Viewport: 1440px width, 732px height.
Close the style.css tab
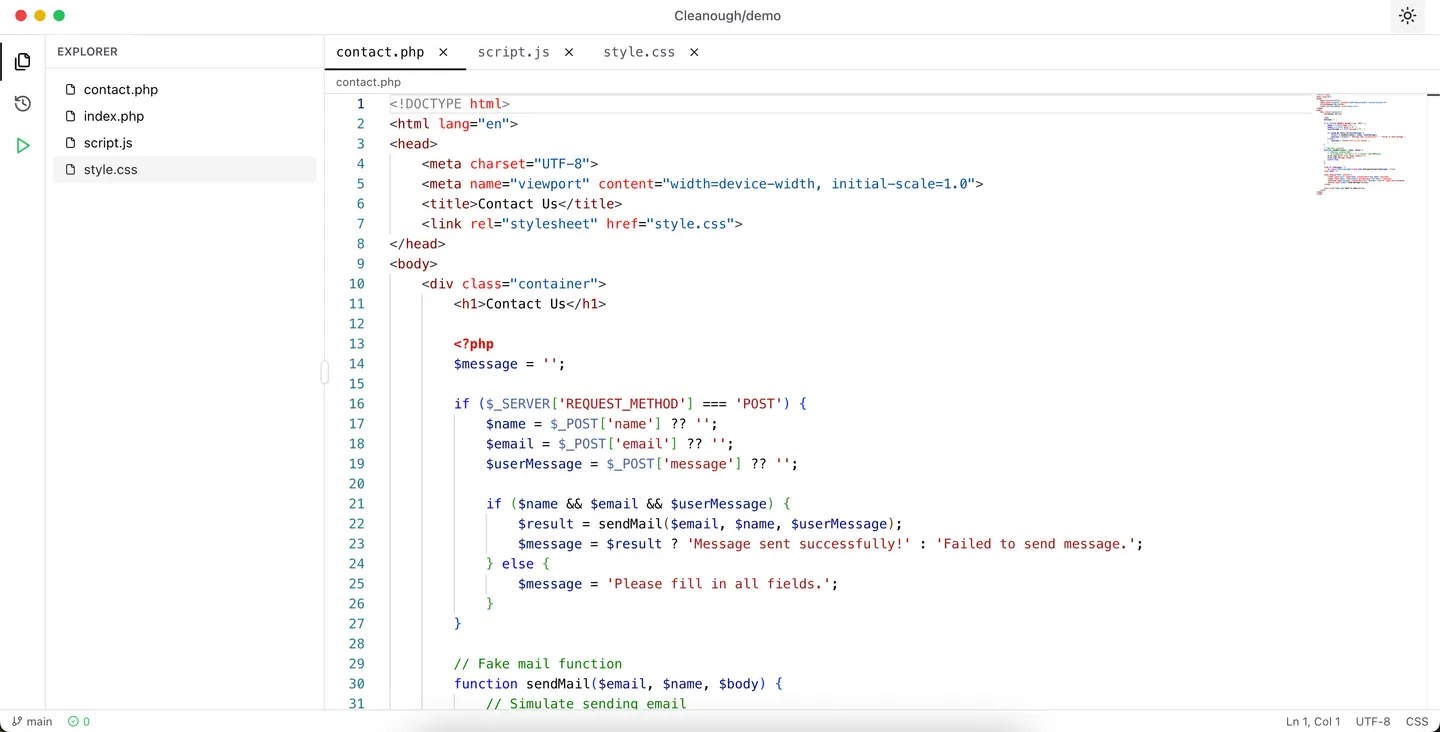click(x=694, y=52)
